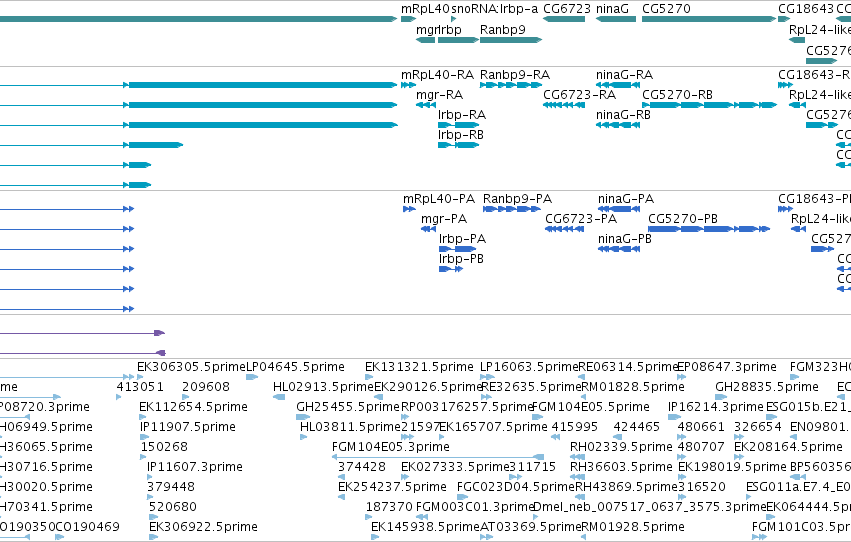Click the EK145938.5prime EST label
The height and width of the screenshot is (542, 851).
(x=426, y=527)
